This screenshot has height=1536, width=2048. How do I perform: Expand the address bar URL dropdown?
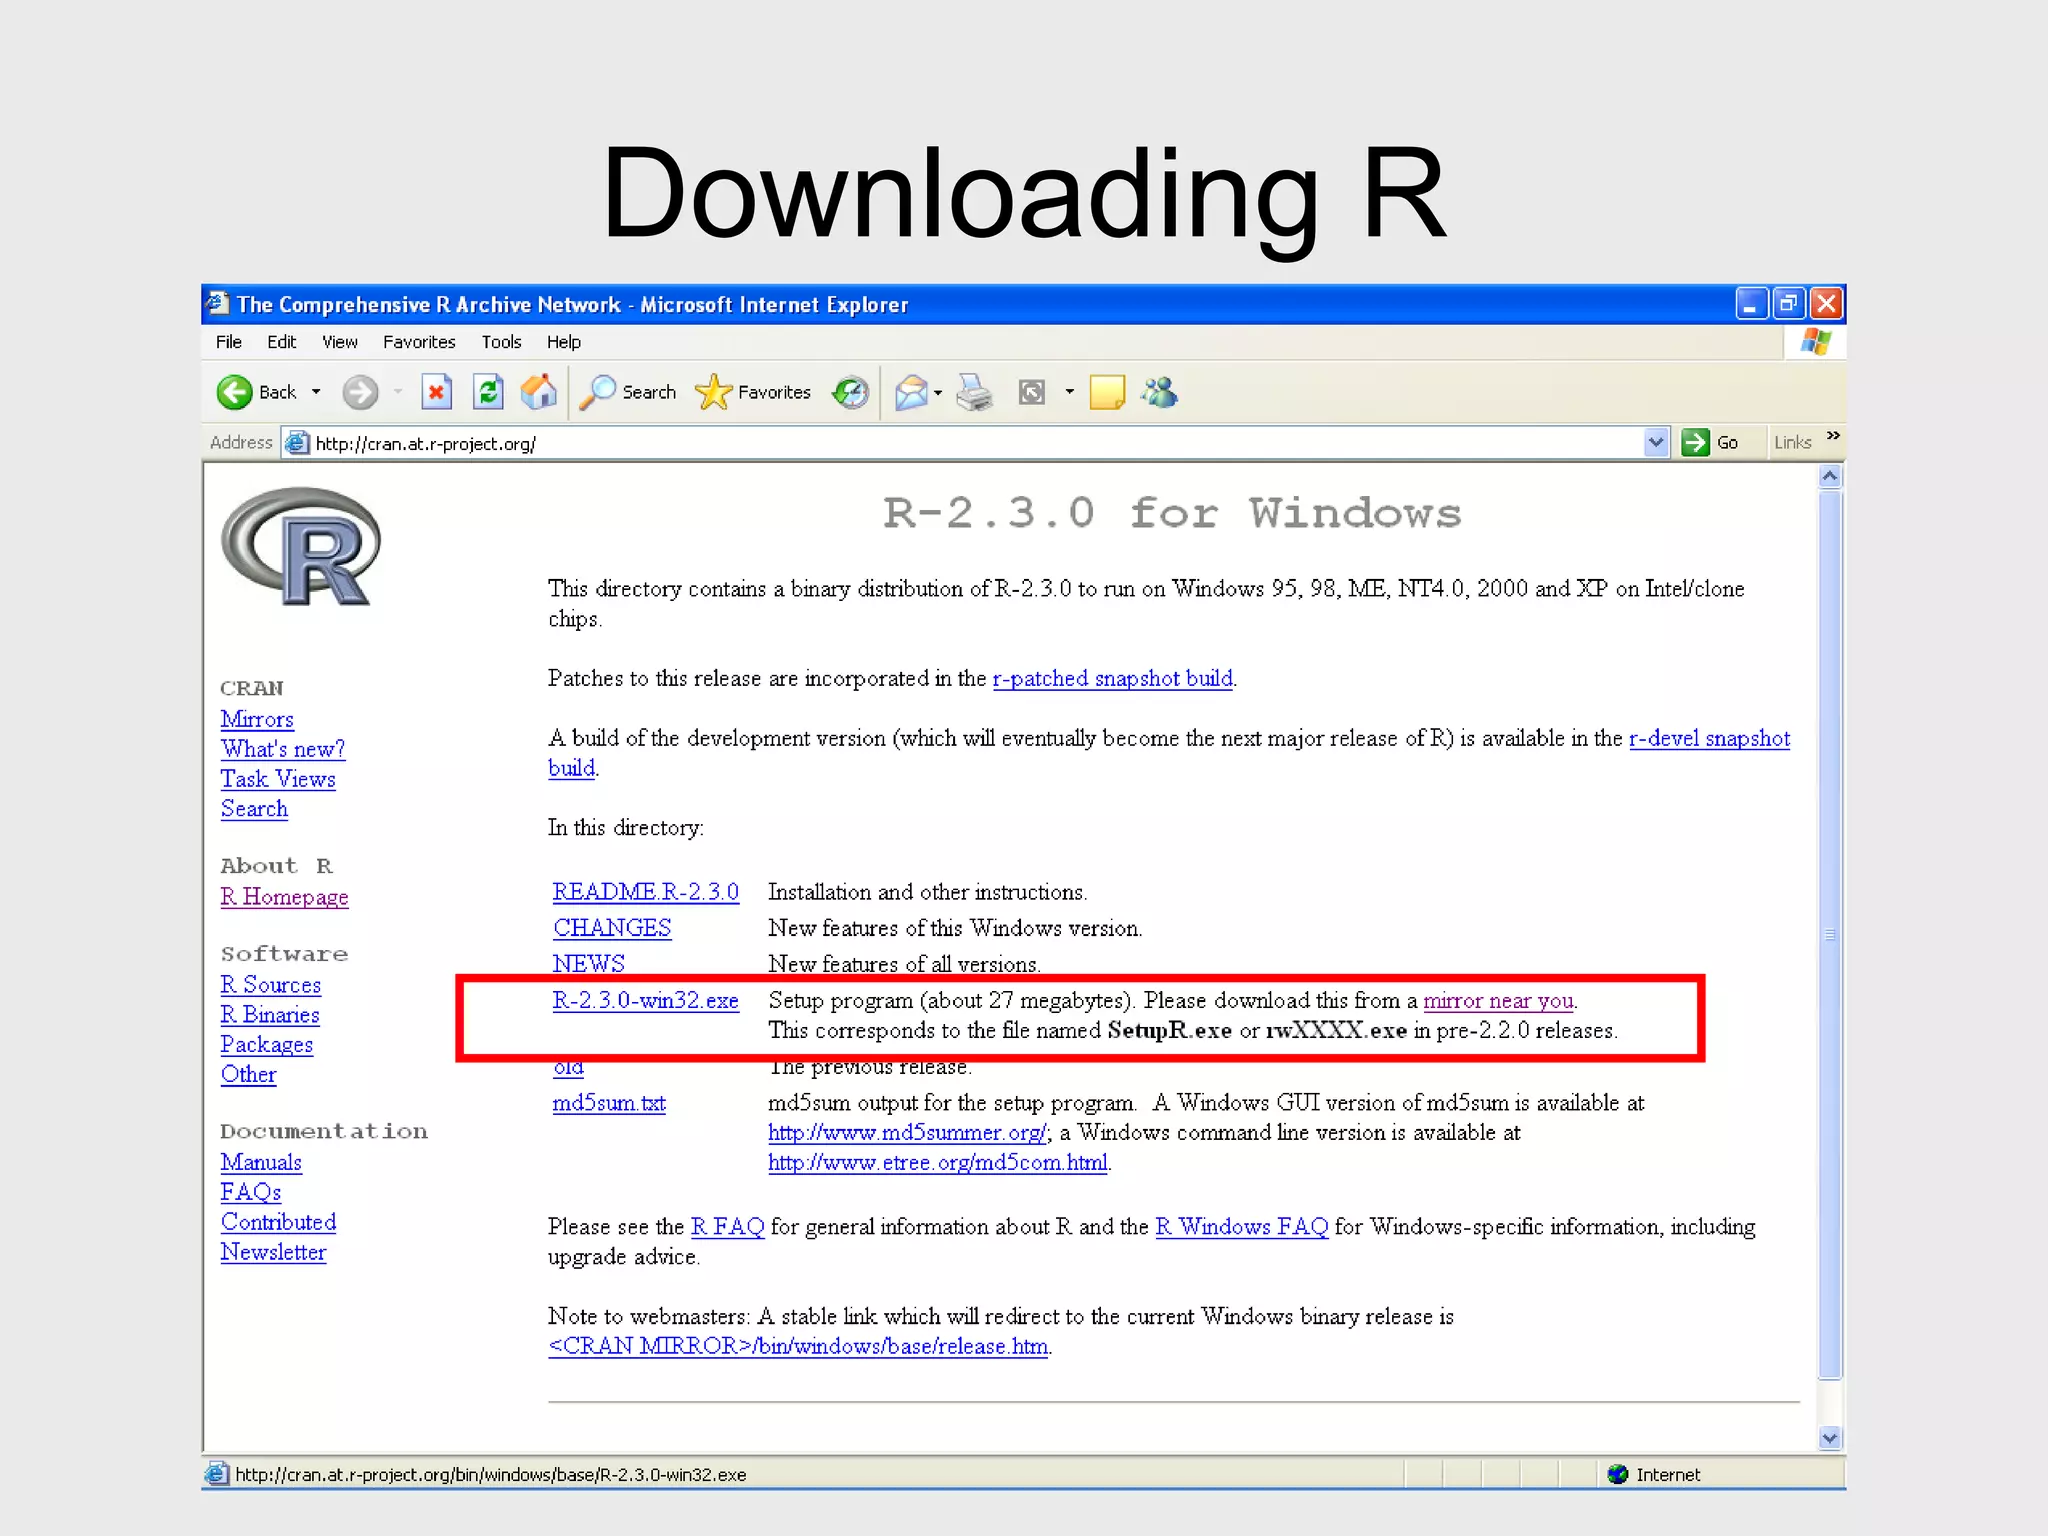click(1656, 442)
